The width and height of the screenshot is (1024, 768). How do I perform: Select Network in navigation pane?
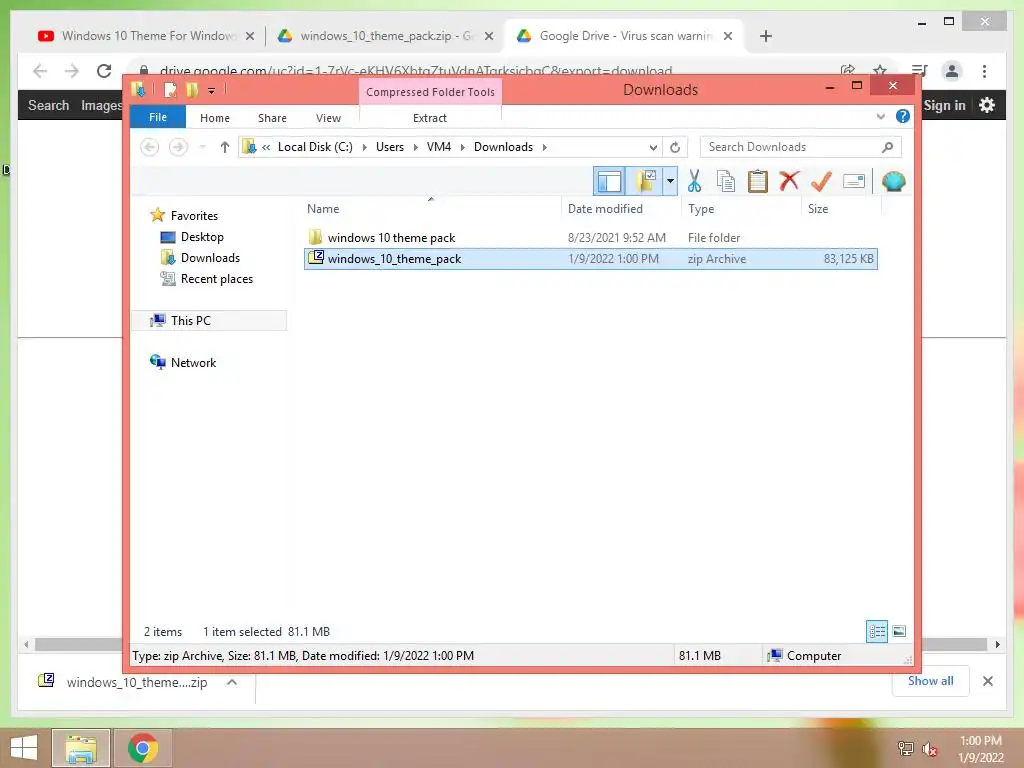click(x=193, y=362)
